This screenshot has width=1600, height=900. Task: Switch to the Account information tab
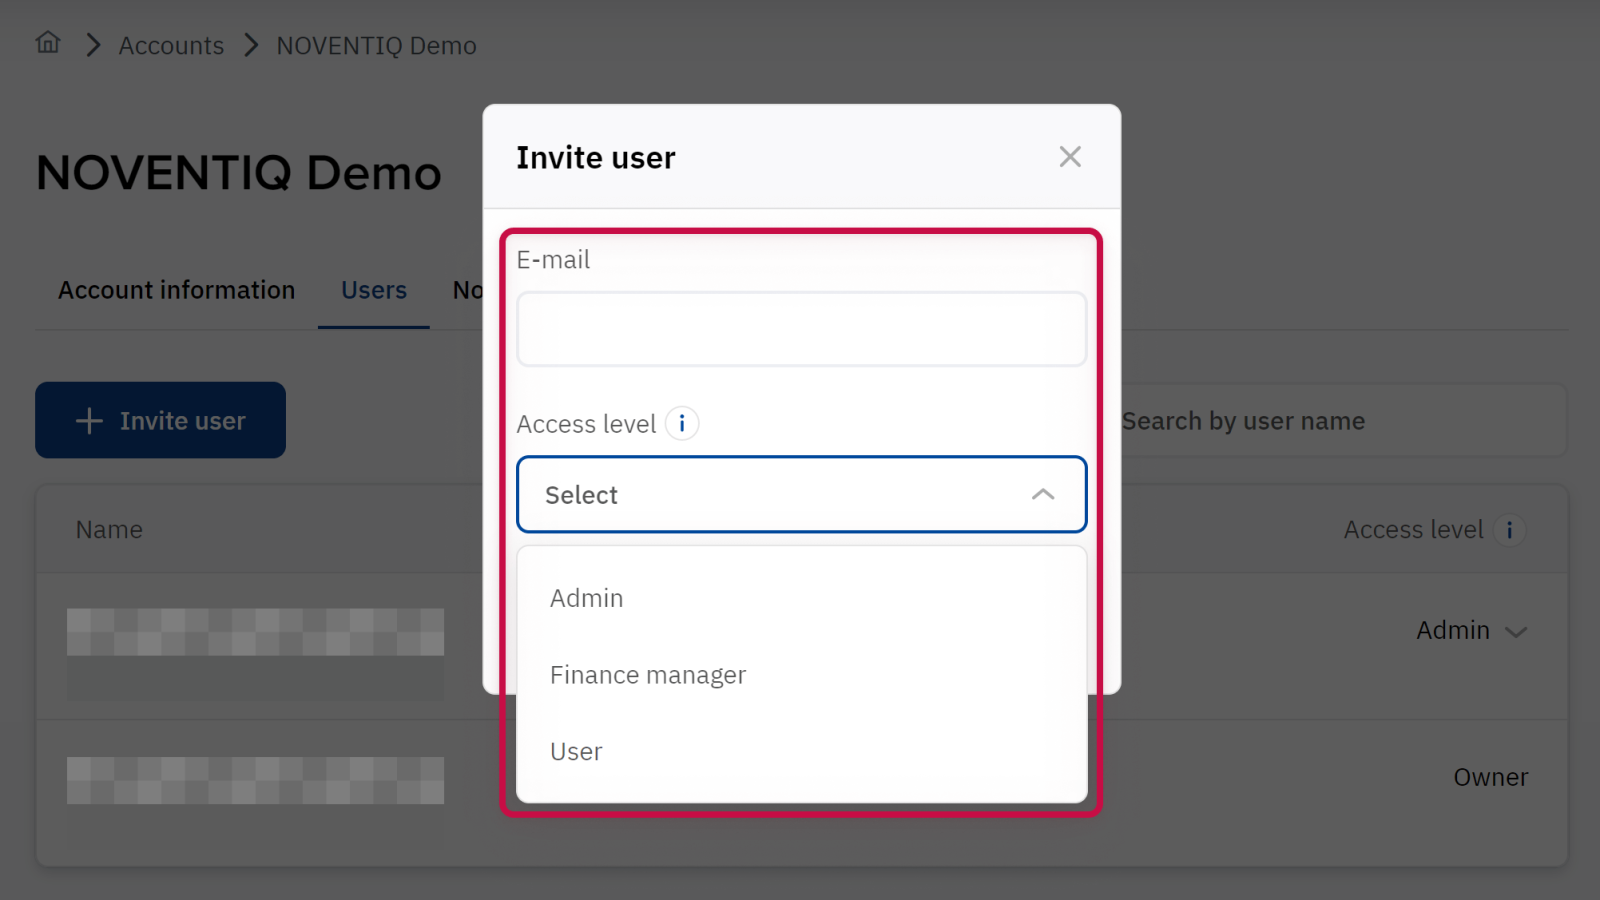pos(177,290)
